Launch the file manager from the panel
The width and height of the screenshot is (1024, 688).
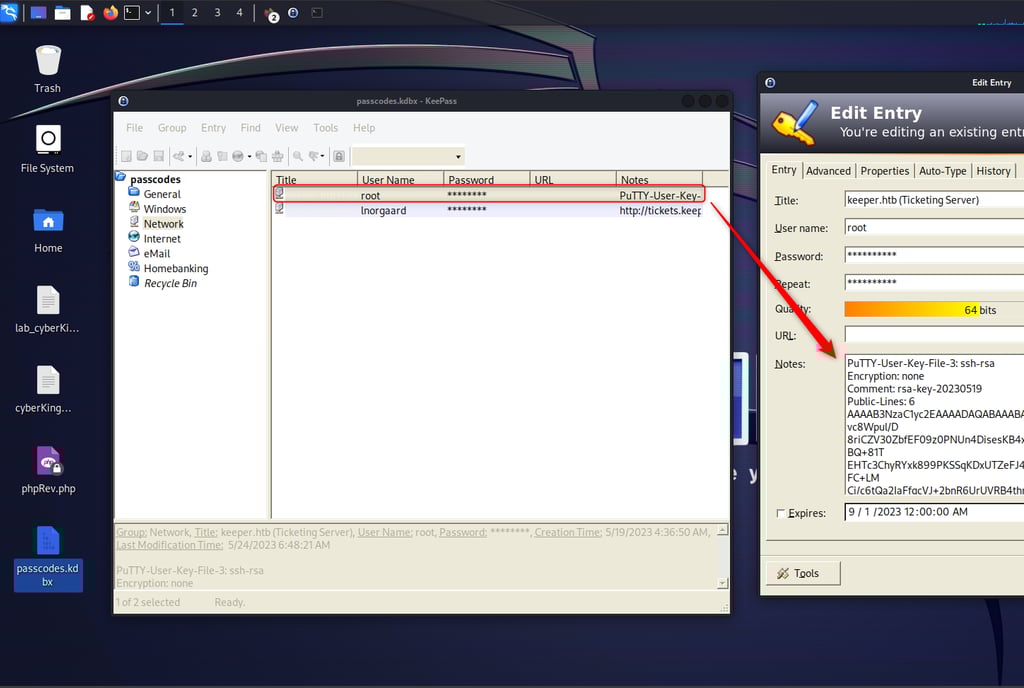tap(63, 12)
